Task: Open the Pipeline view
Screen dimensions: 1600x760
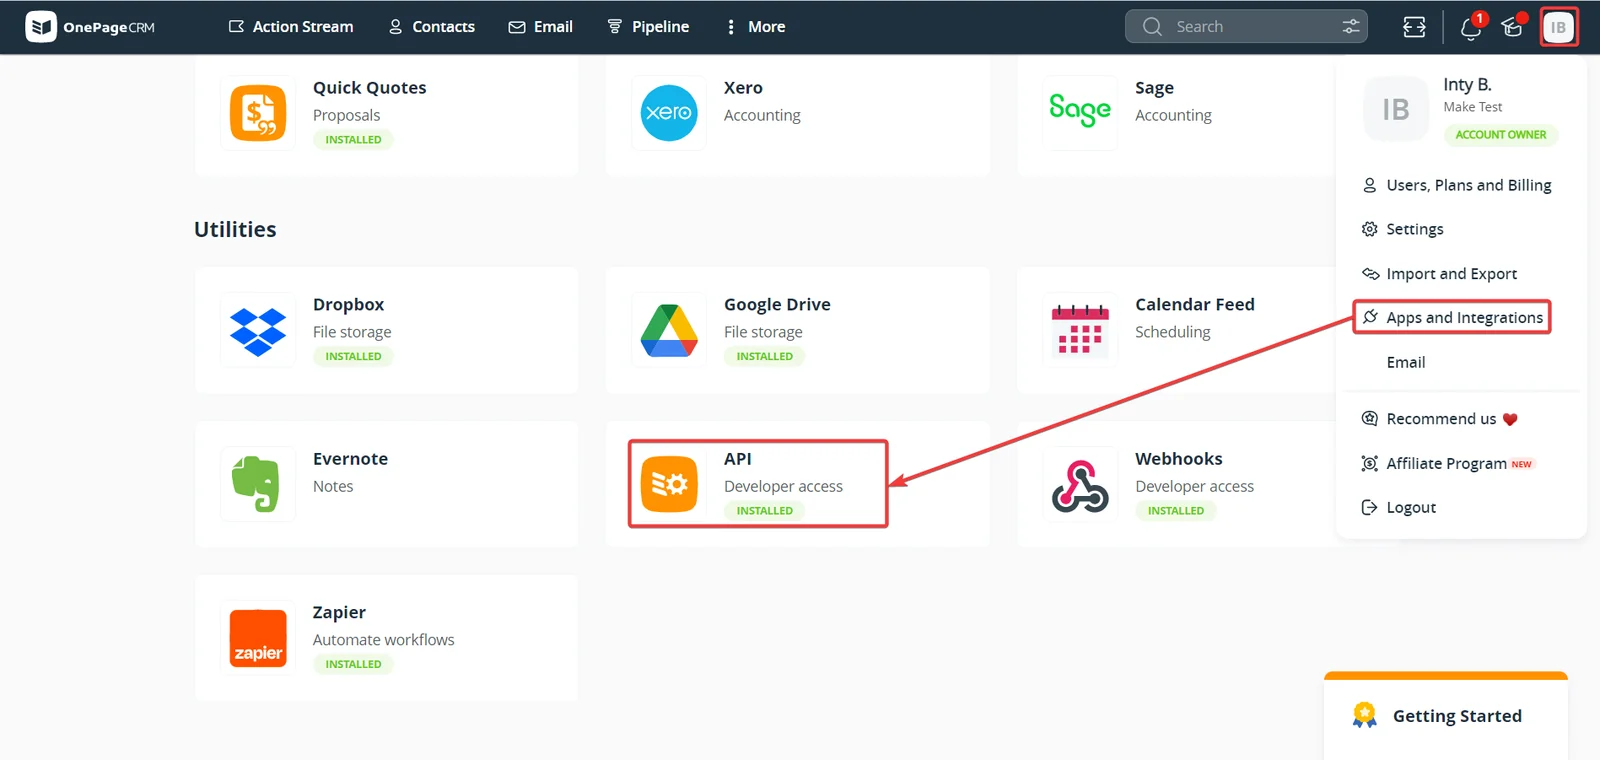Action: pyautogui.click(x=648, y=27)
